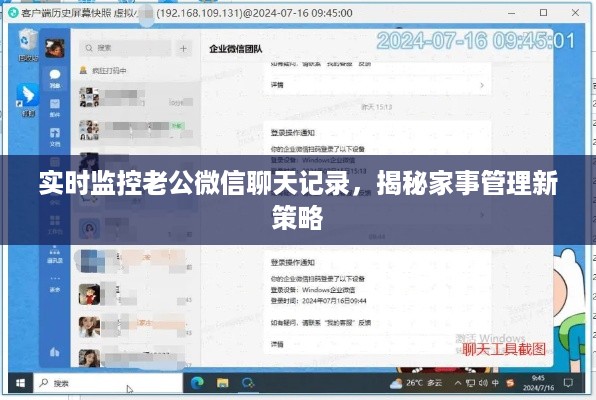Click the volume tray icon

[483, 383]
